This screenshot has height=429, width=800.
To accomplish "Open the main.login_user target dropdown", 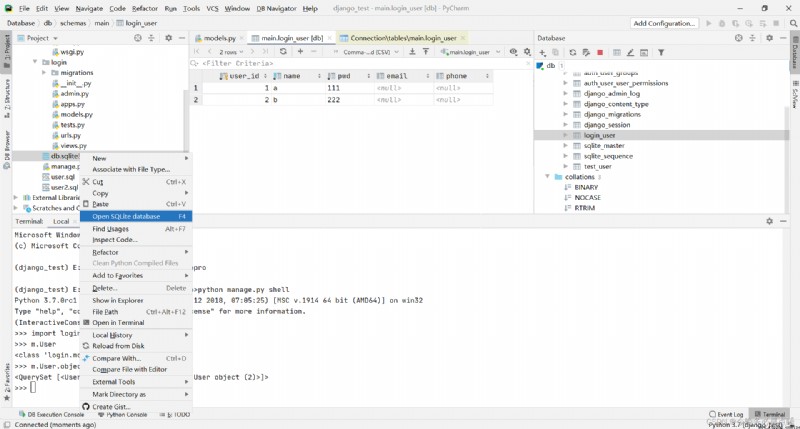I will (470, 52).
